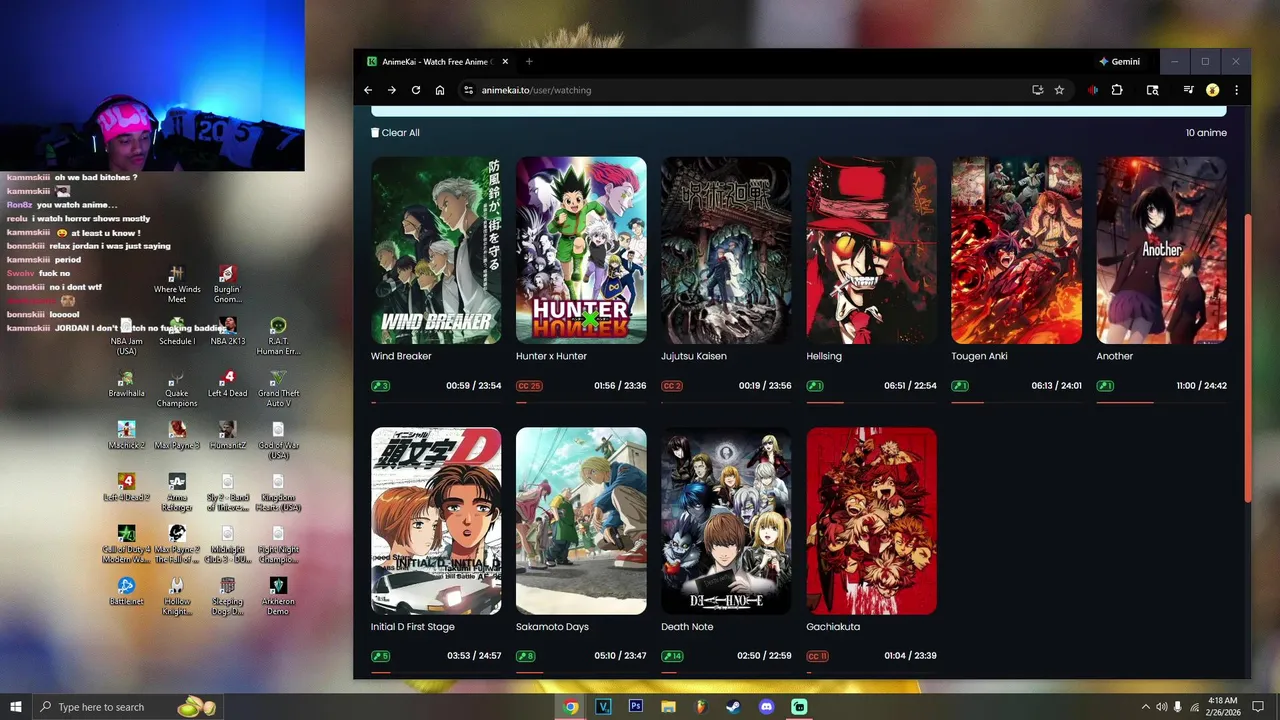Open the Jujutsu Kaisen poster
Viewport: 1280px width, 720px height.
click(726, 250)
